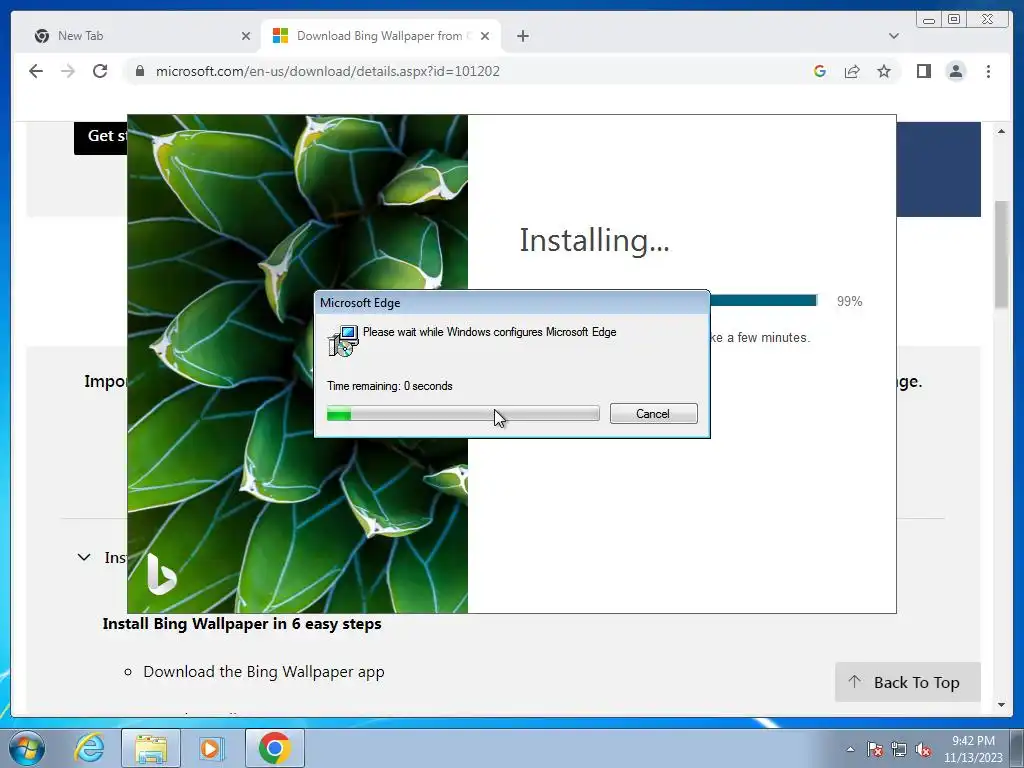Launch Internet Explorer from the taskbar
The width and height of the screenshot is (1024, 768).
pyautogui.click(x=89, y=748)
